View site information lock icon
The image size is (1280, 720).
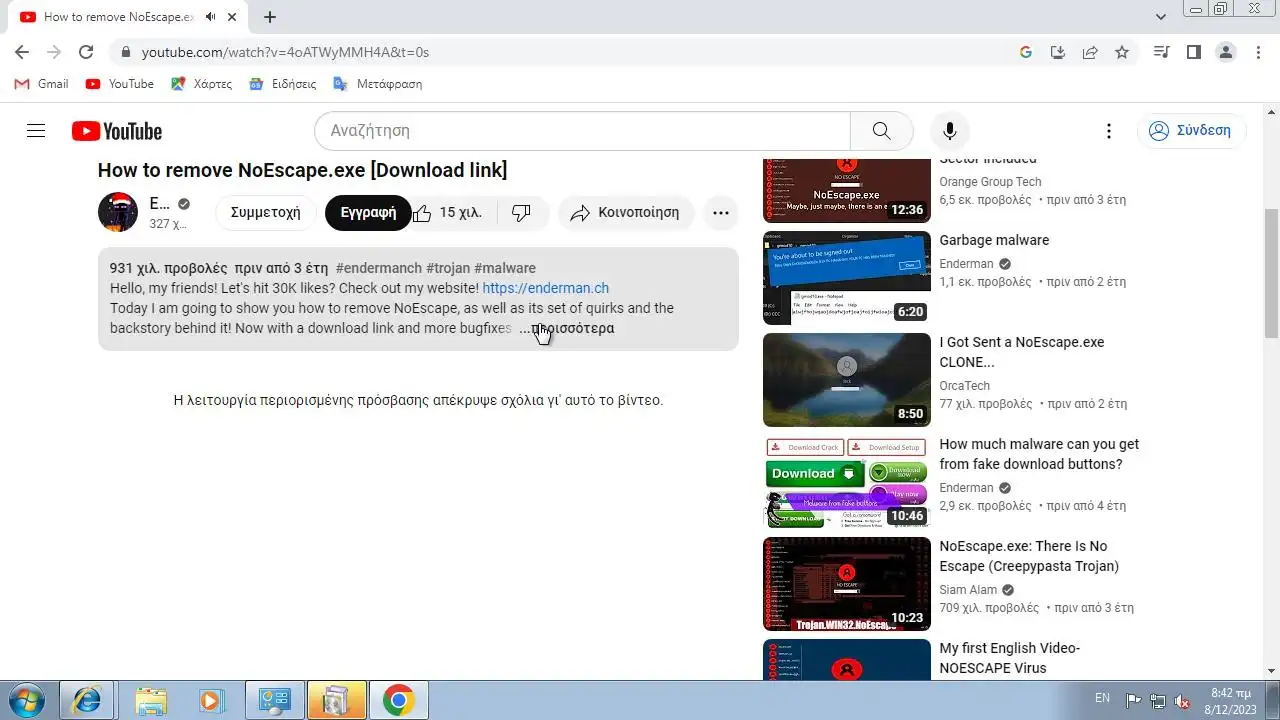125,52
